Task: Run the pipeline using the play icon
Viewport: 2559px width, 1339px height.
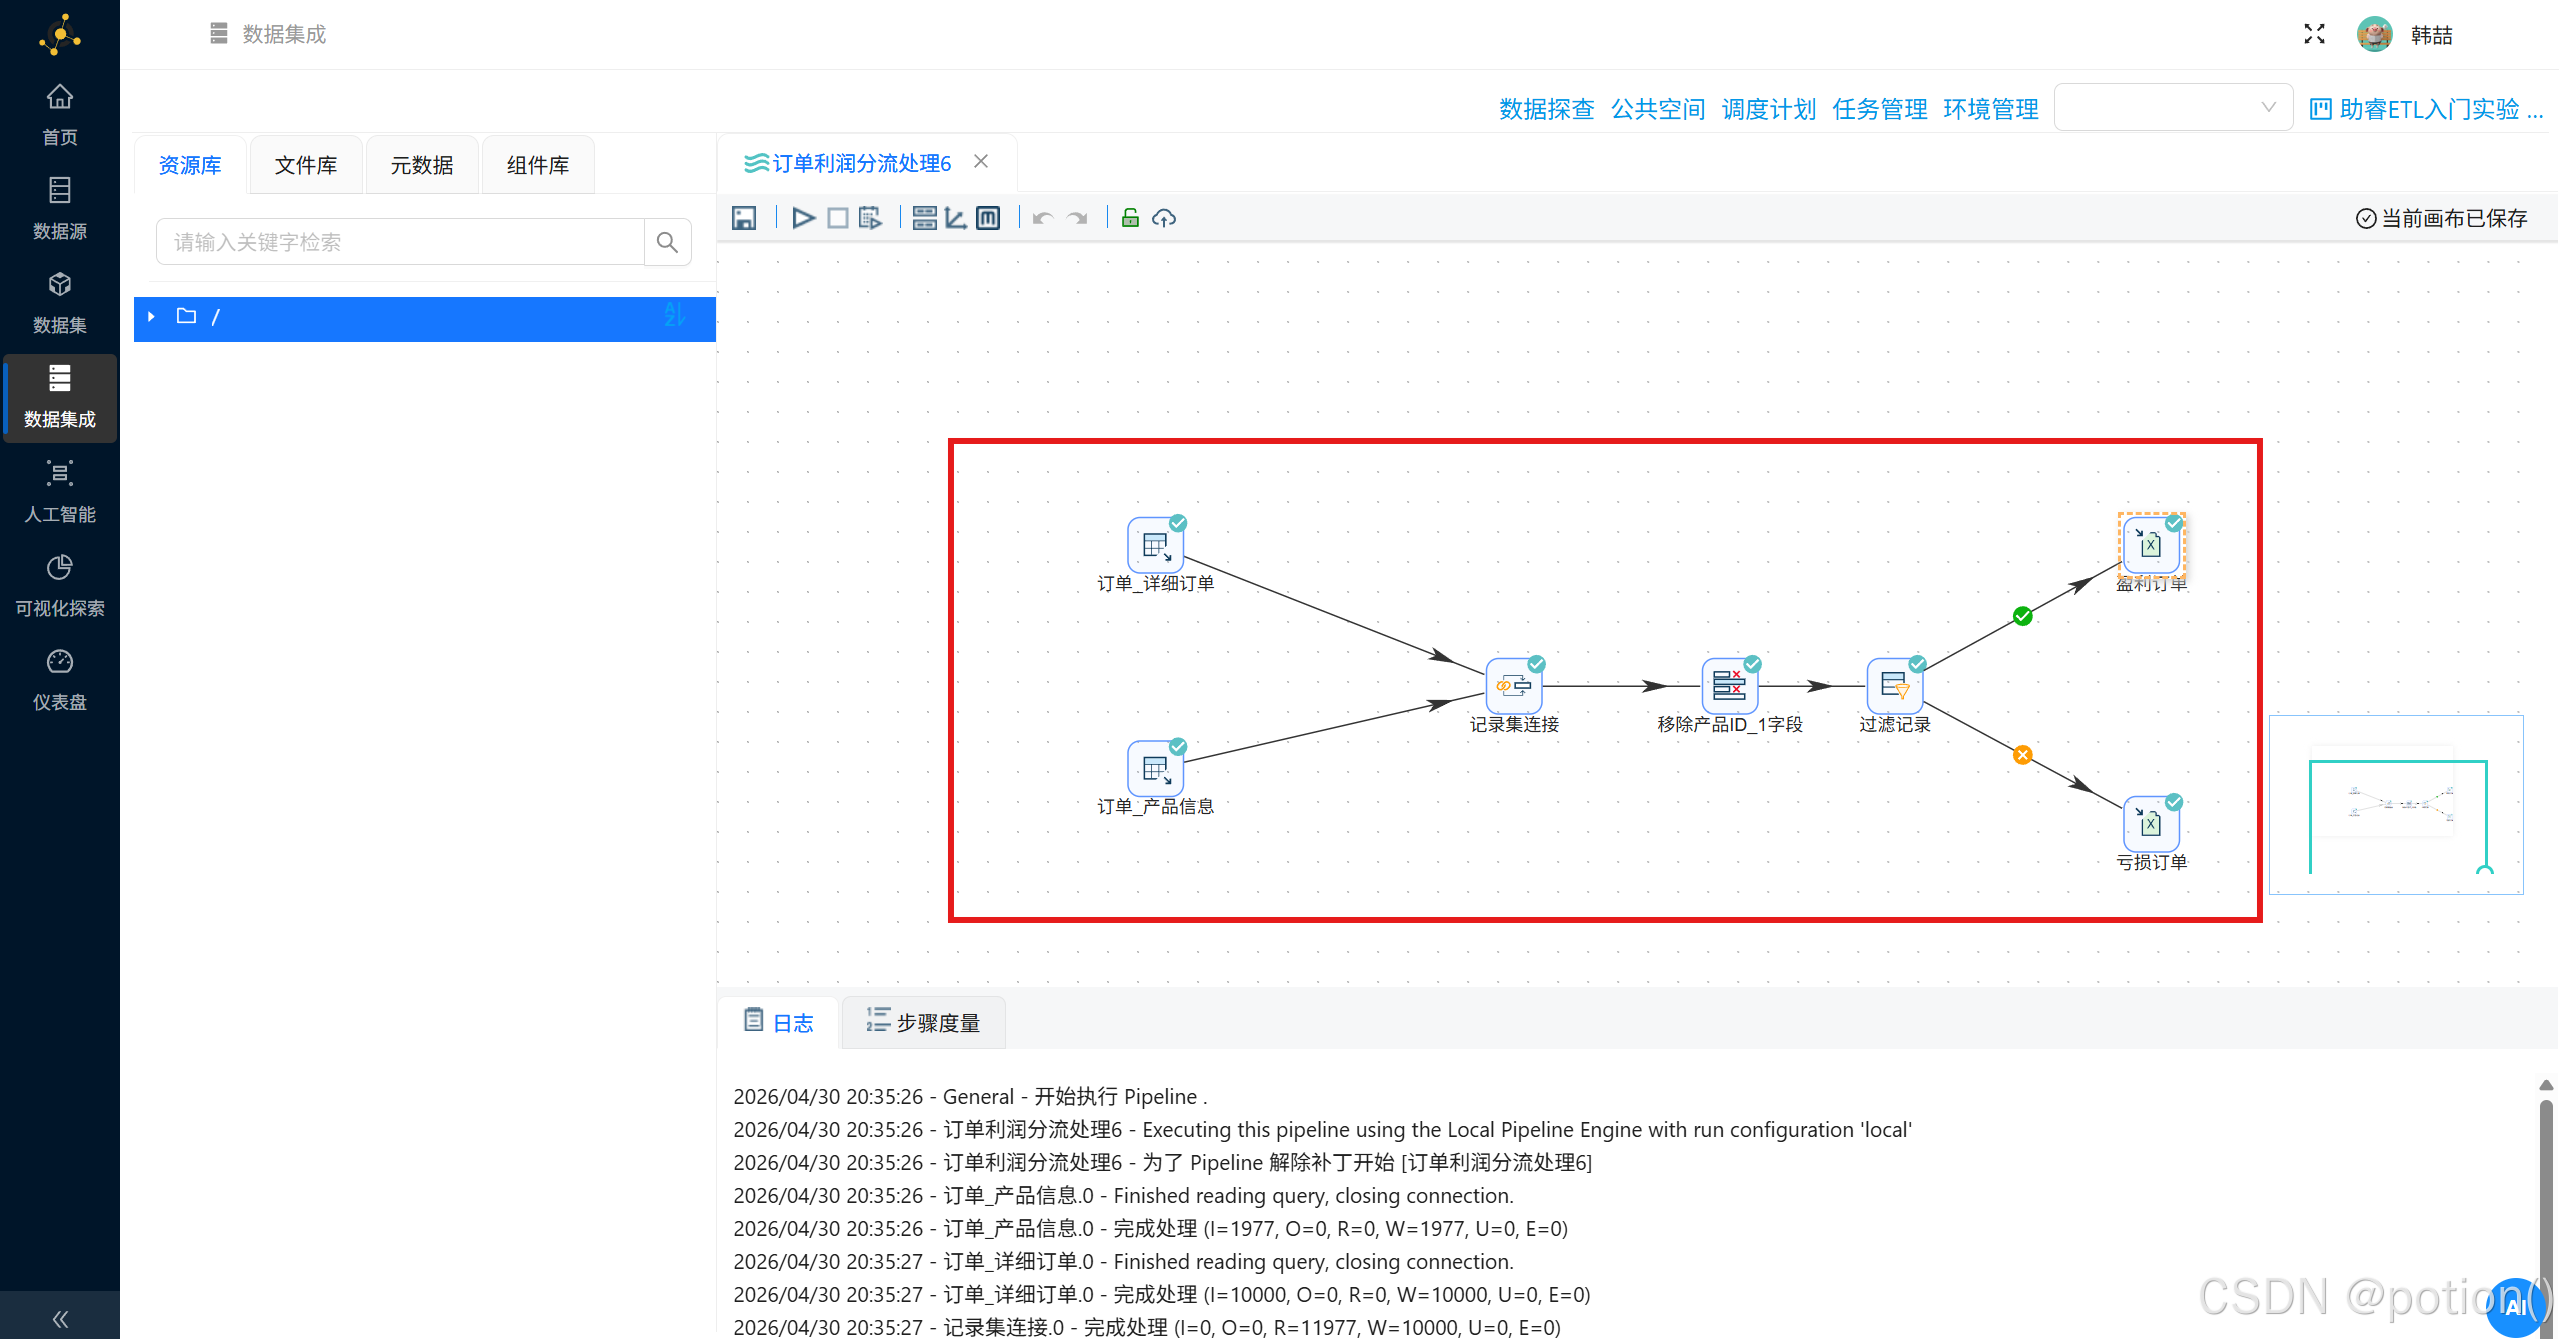Action: 803,217
